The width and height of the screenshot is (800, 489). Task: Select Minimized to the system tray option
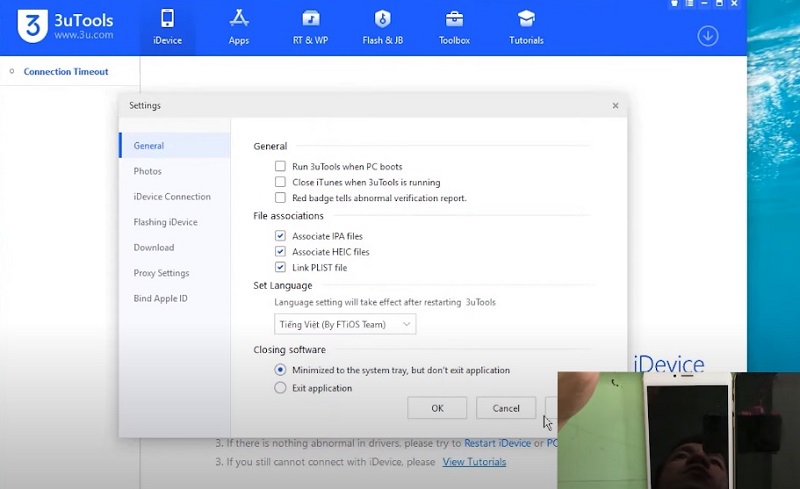280,370
